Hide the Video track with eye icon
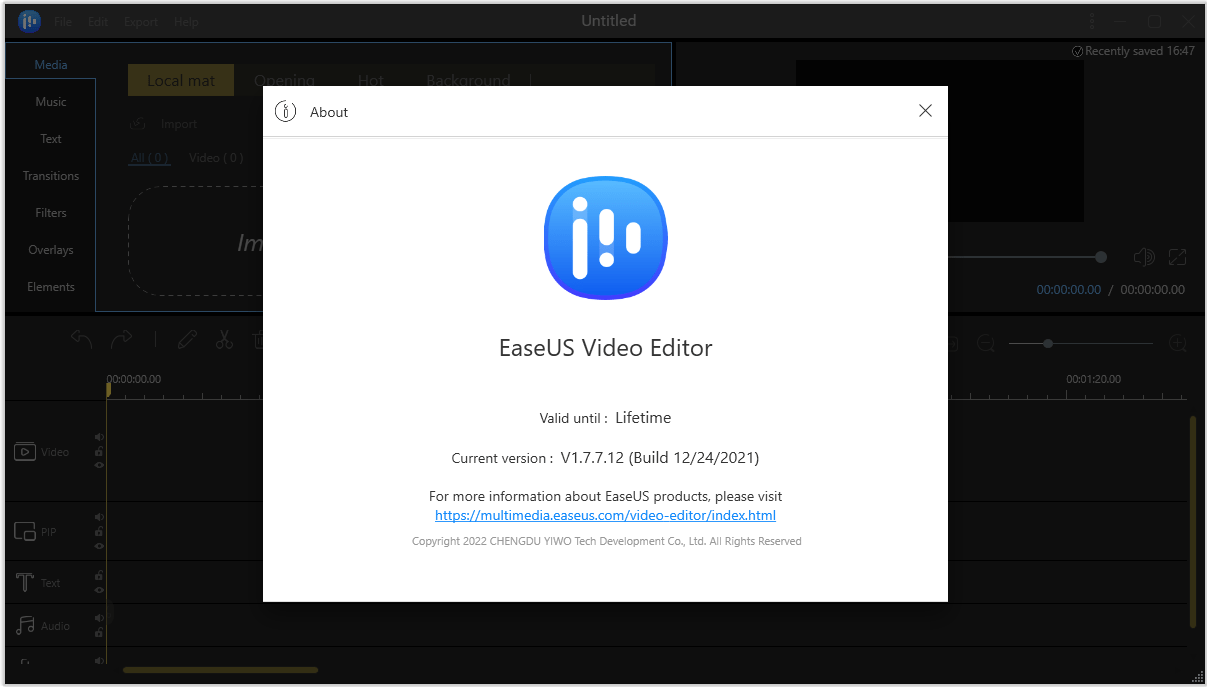 [99, 465]
